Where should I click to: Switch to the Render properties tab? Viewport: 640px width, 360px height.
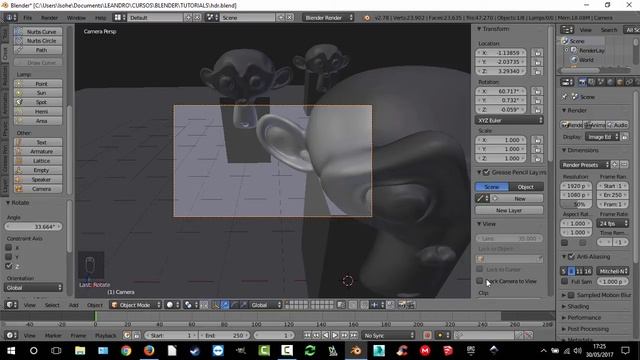582,82
